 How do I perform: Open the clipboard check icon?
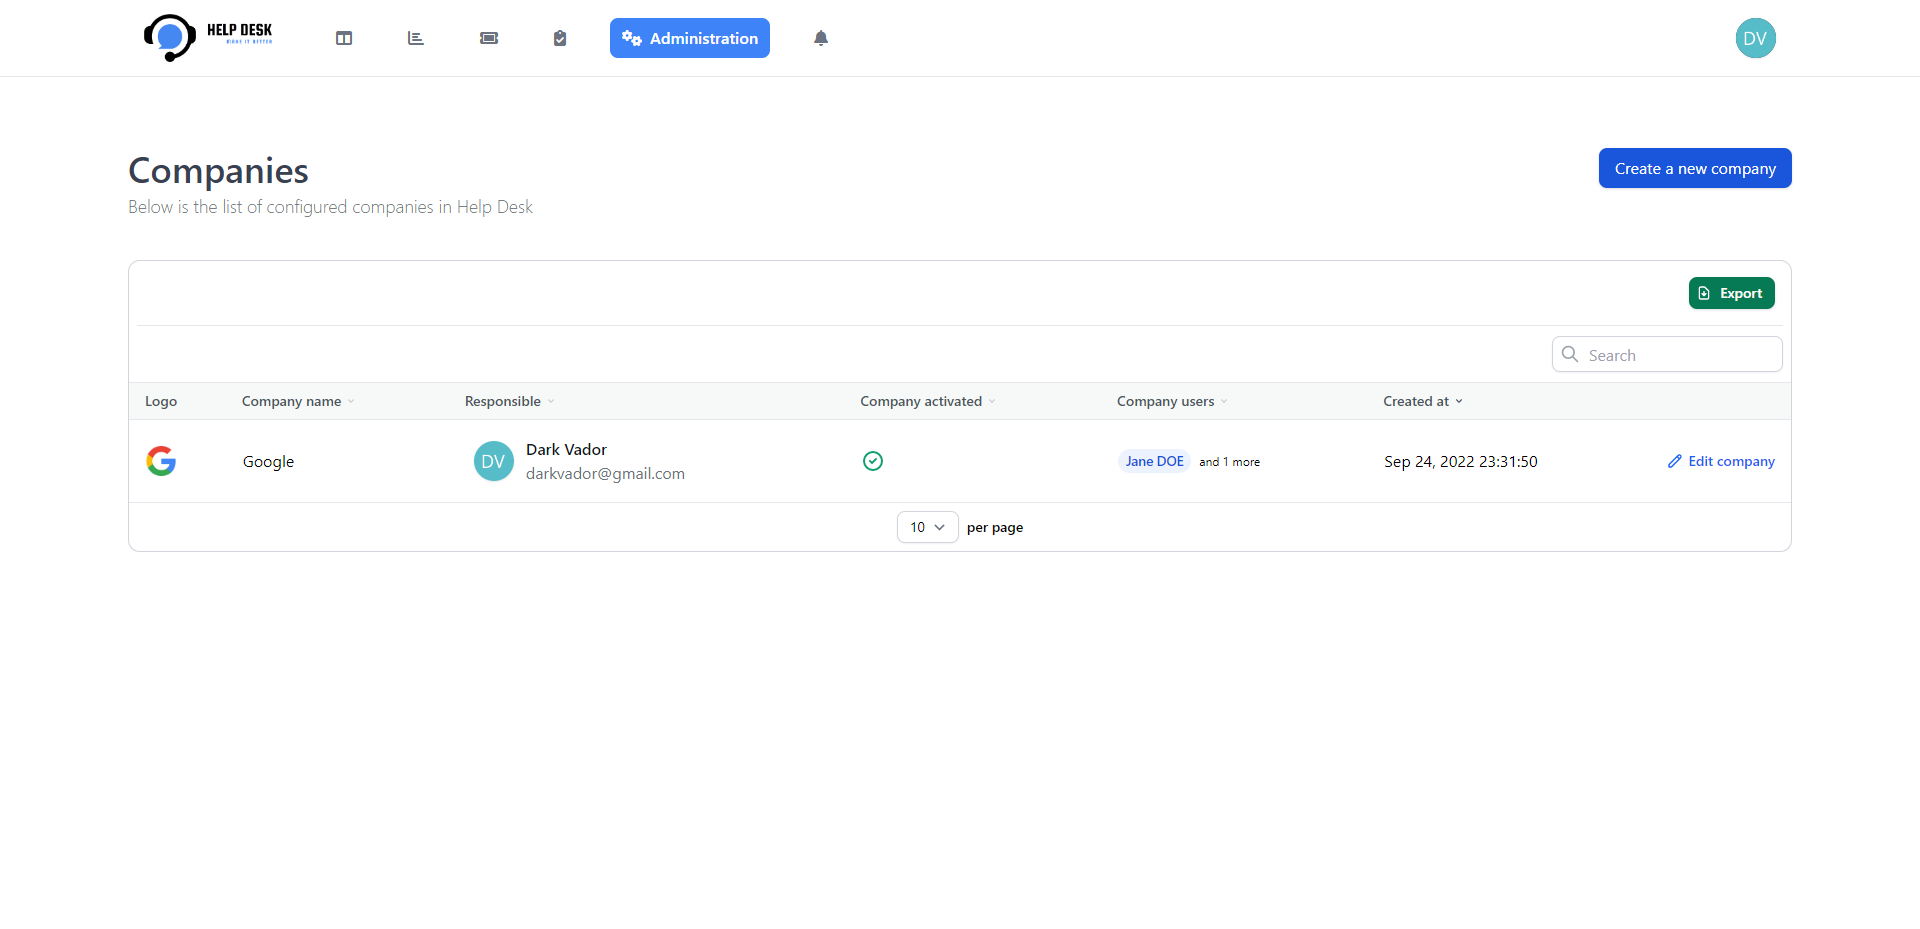coord(560,38)
